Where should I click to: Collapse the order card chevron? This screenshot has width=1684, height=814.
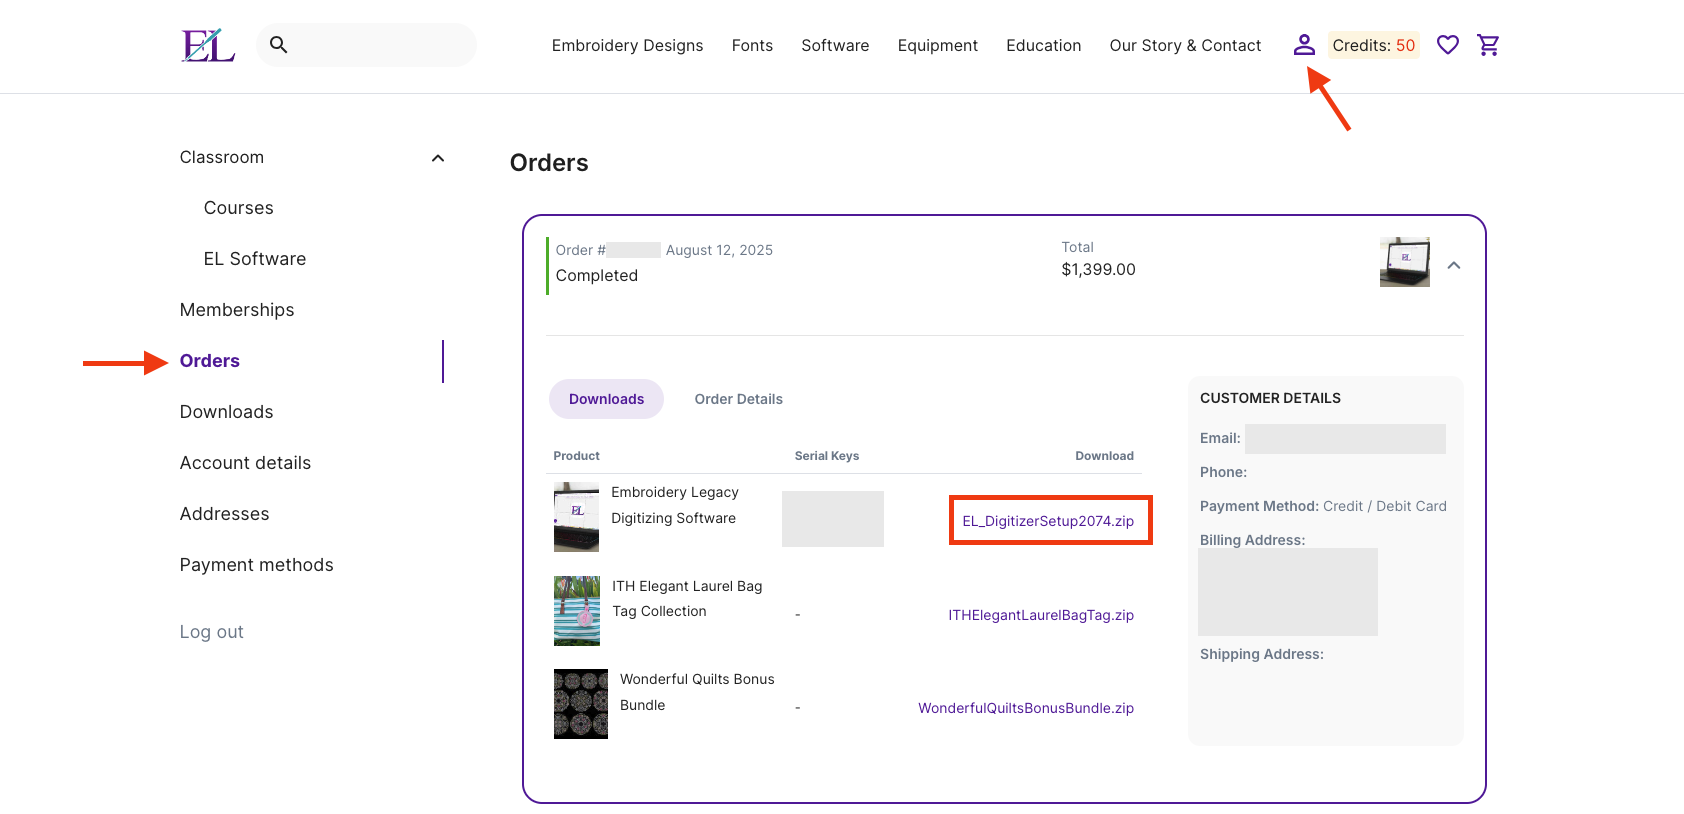pos(1454,265)
